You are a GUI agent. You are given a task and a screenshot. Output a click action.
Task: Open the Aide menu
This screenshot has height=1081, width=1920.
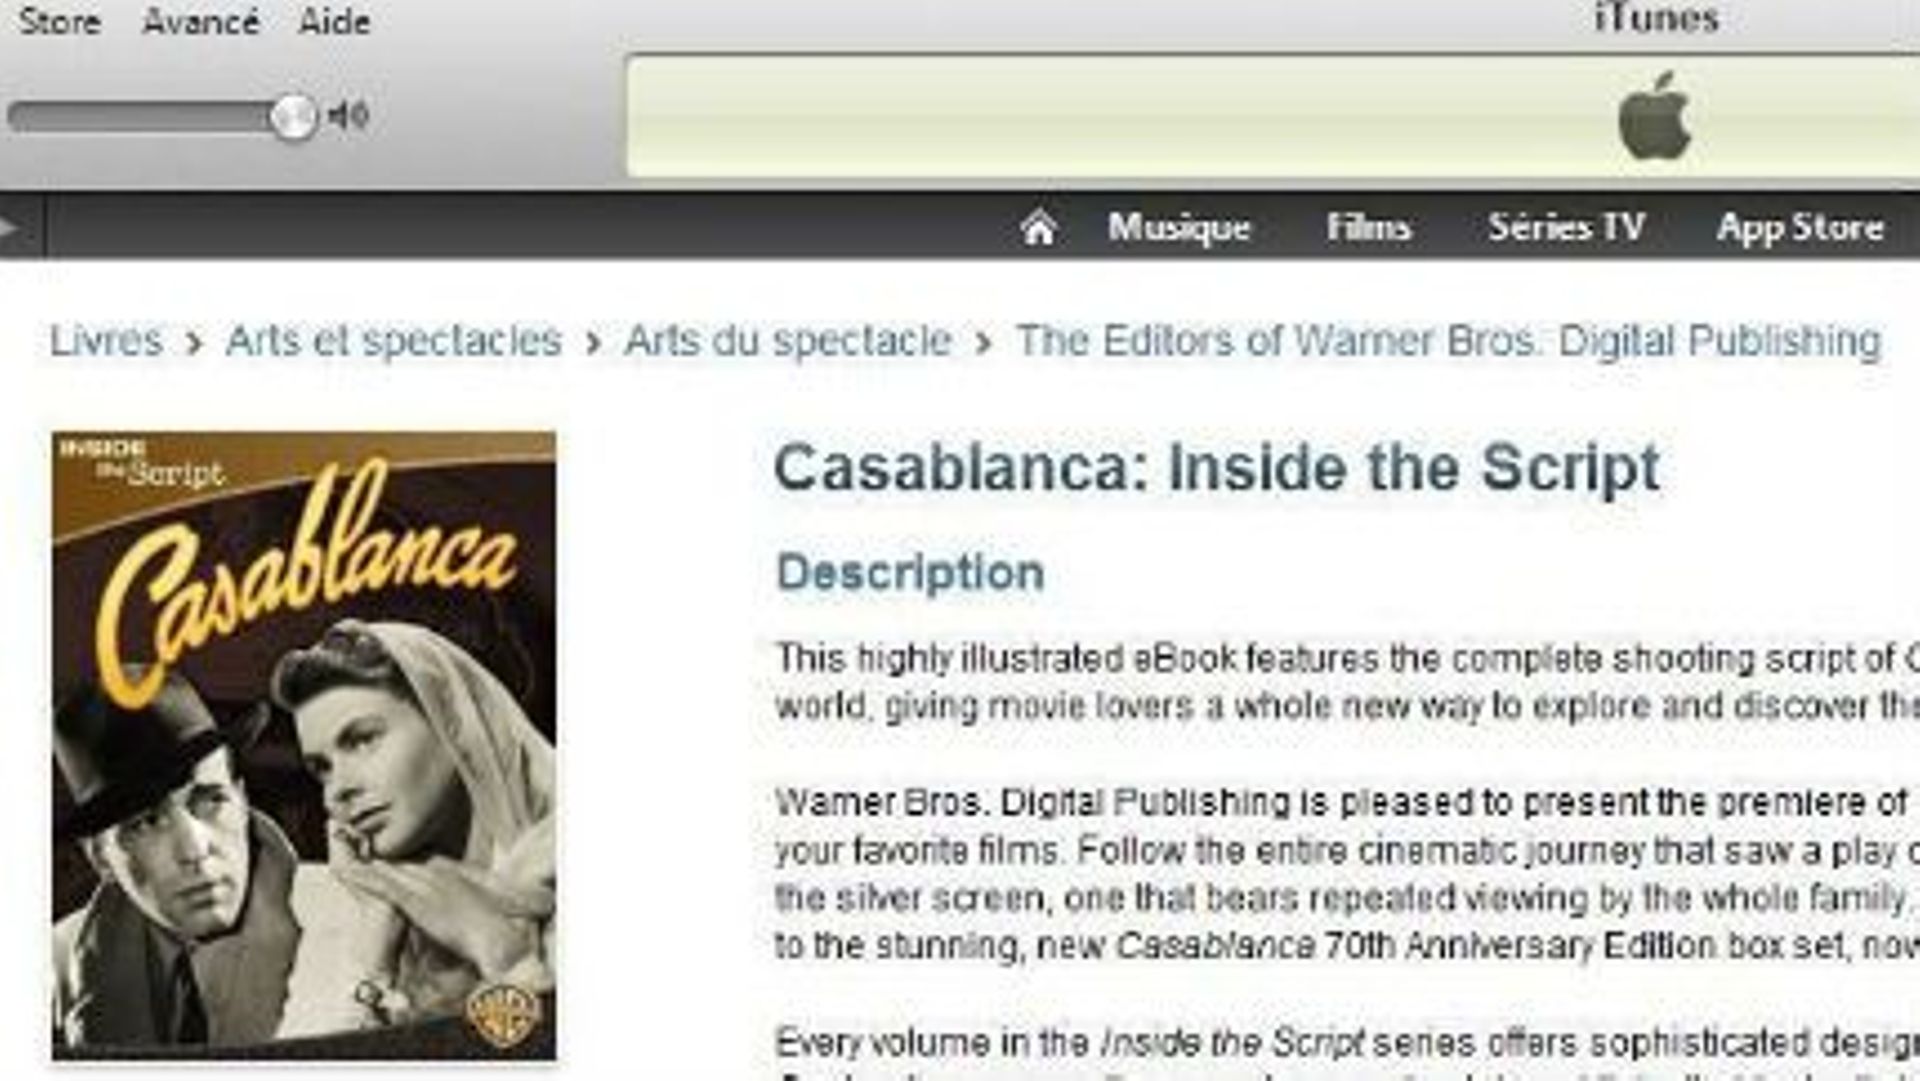[334, 21]
